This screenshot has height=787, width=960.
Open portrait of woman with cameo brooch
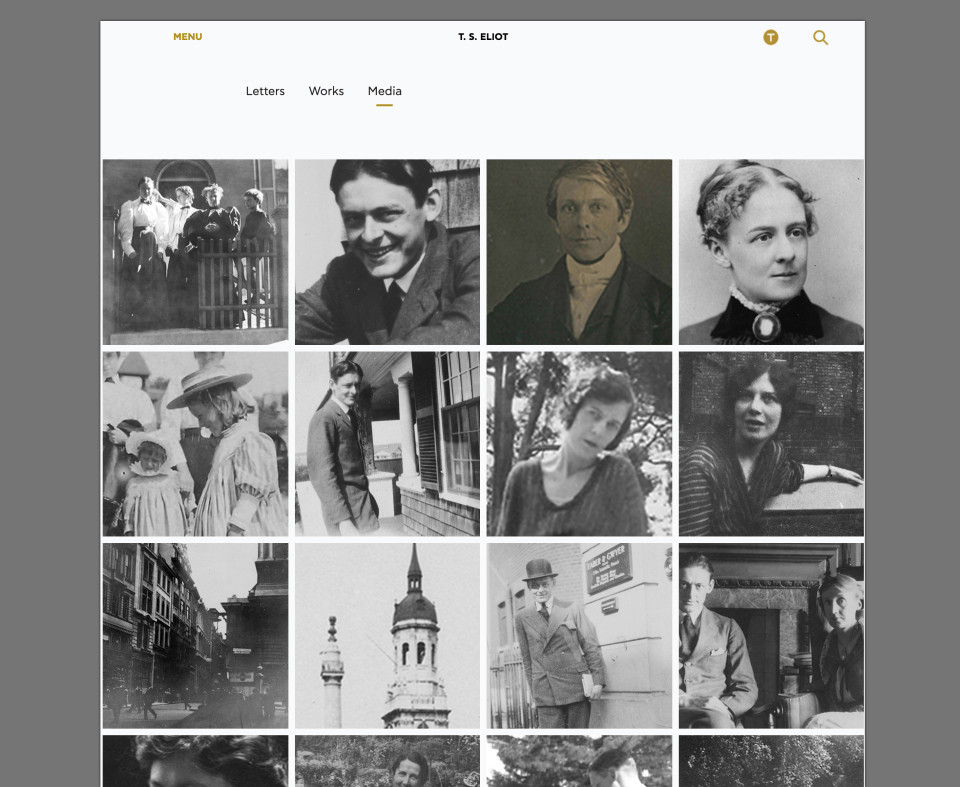(x=771, y=252)
